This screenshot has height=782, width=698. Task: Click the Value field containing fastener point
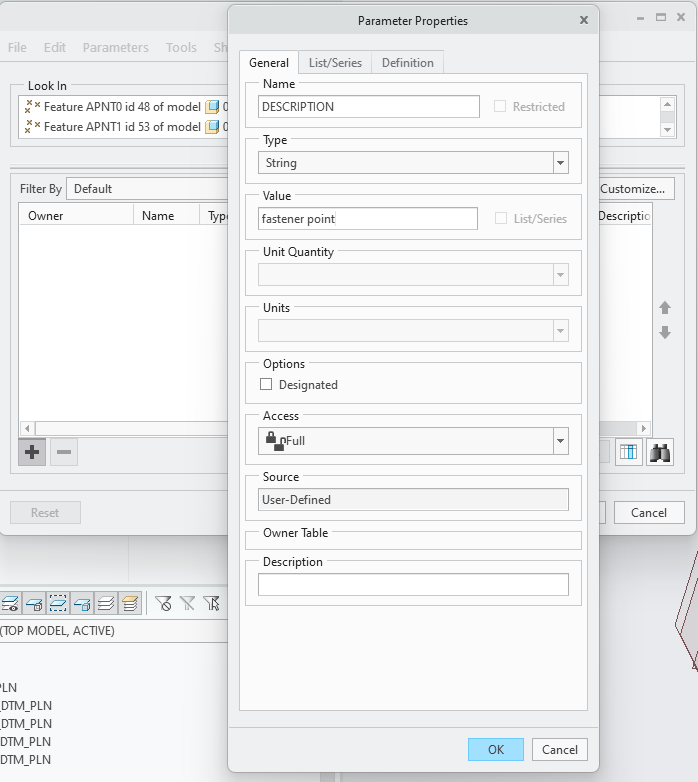click(x=368, y=219)
